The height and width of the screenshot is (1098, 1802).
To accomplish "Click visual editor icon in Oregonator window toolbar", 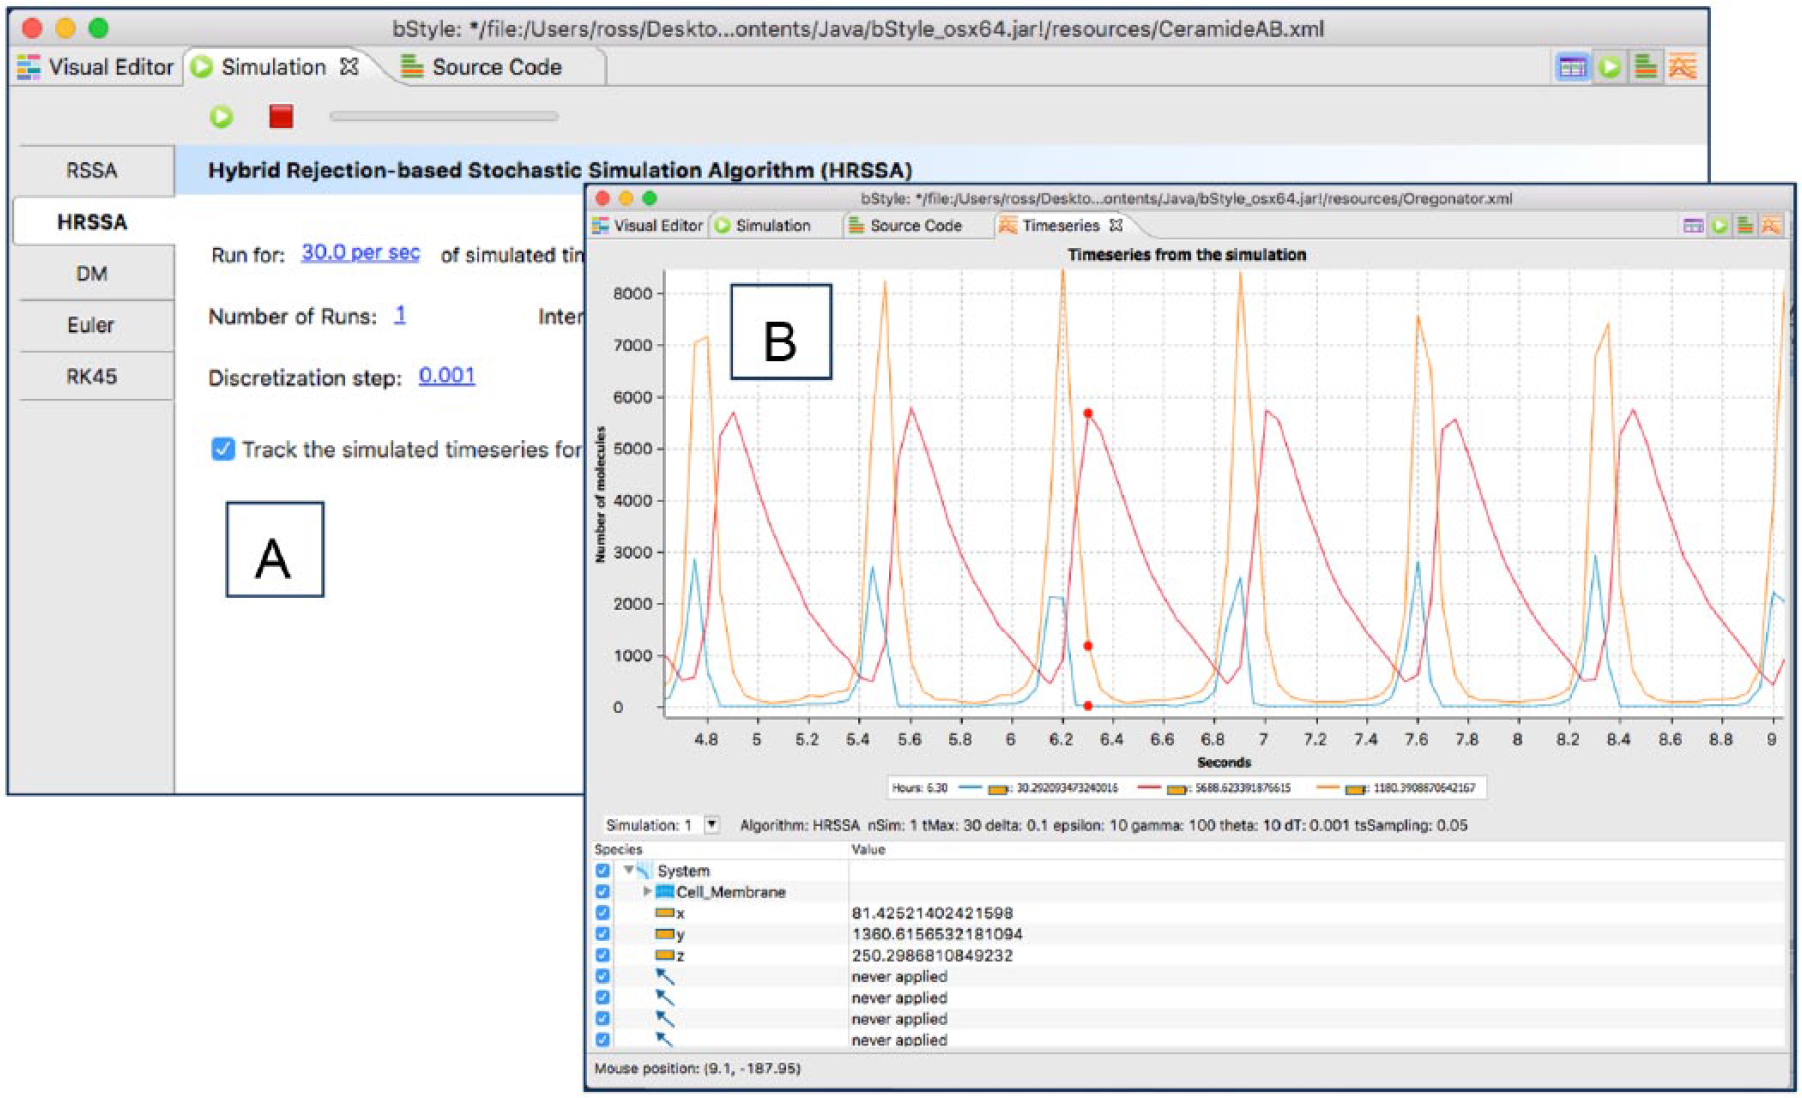I will pyautogui.click(x=1692, y=226).
